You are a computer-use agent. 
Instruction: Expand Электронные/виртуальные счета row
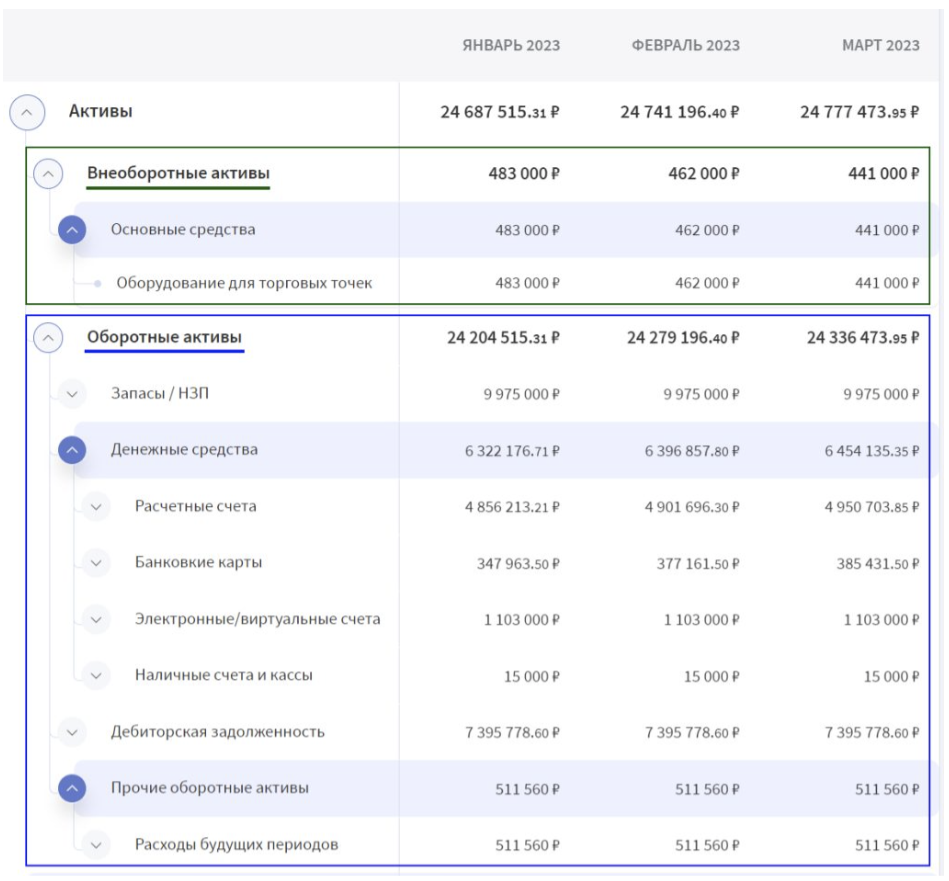pyautogui.click(x=96, y=620)
